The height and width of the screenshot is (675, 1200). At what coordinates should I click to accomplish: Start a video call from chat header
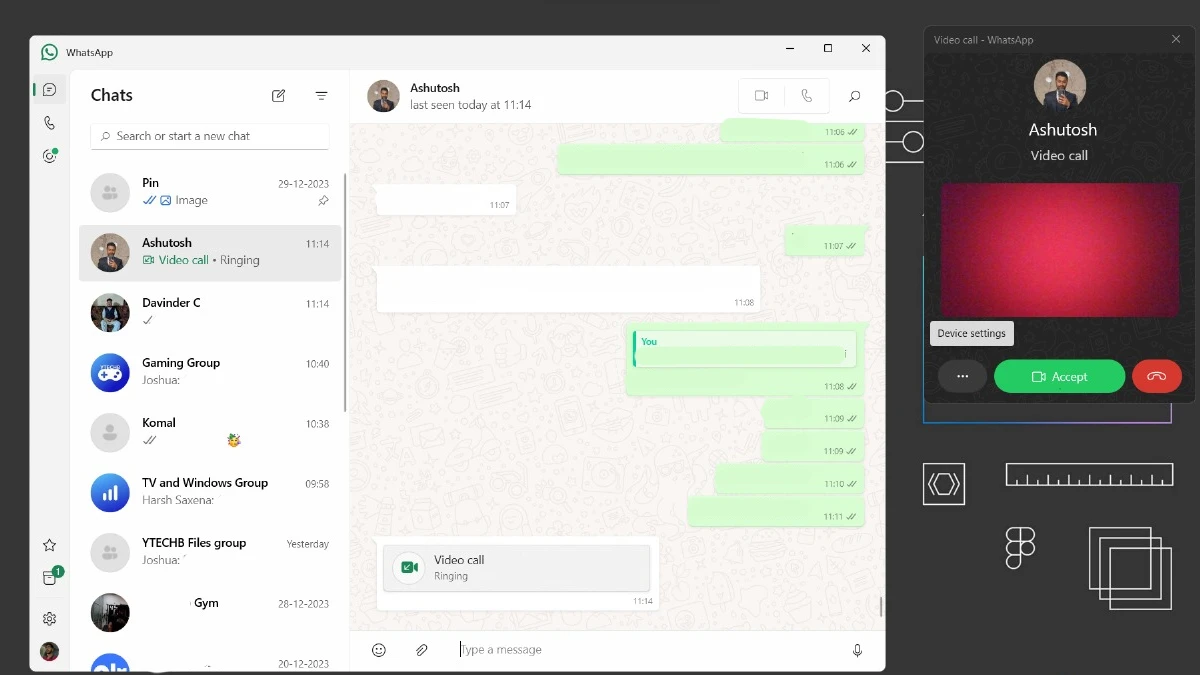click(x=761, y=96)
